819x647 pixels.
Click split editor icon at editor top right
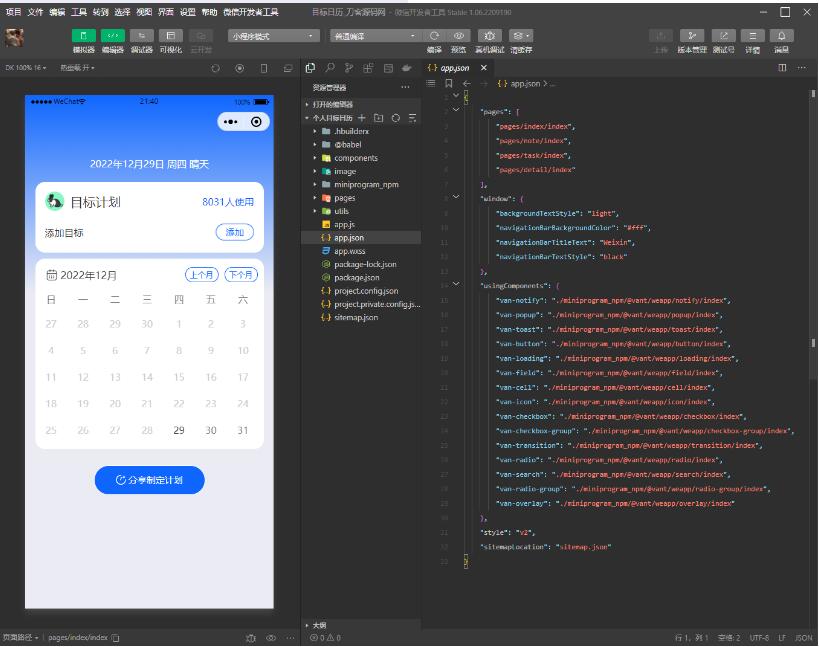tap(782, 68)
